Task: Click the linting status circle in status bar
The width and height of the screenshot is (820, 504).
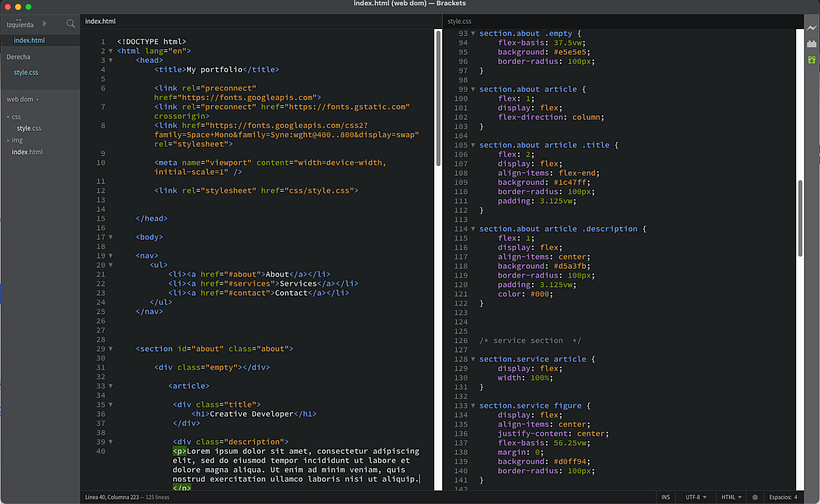Action: point(755,497)
